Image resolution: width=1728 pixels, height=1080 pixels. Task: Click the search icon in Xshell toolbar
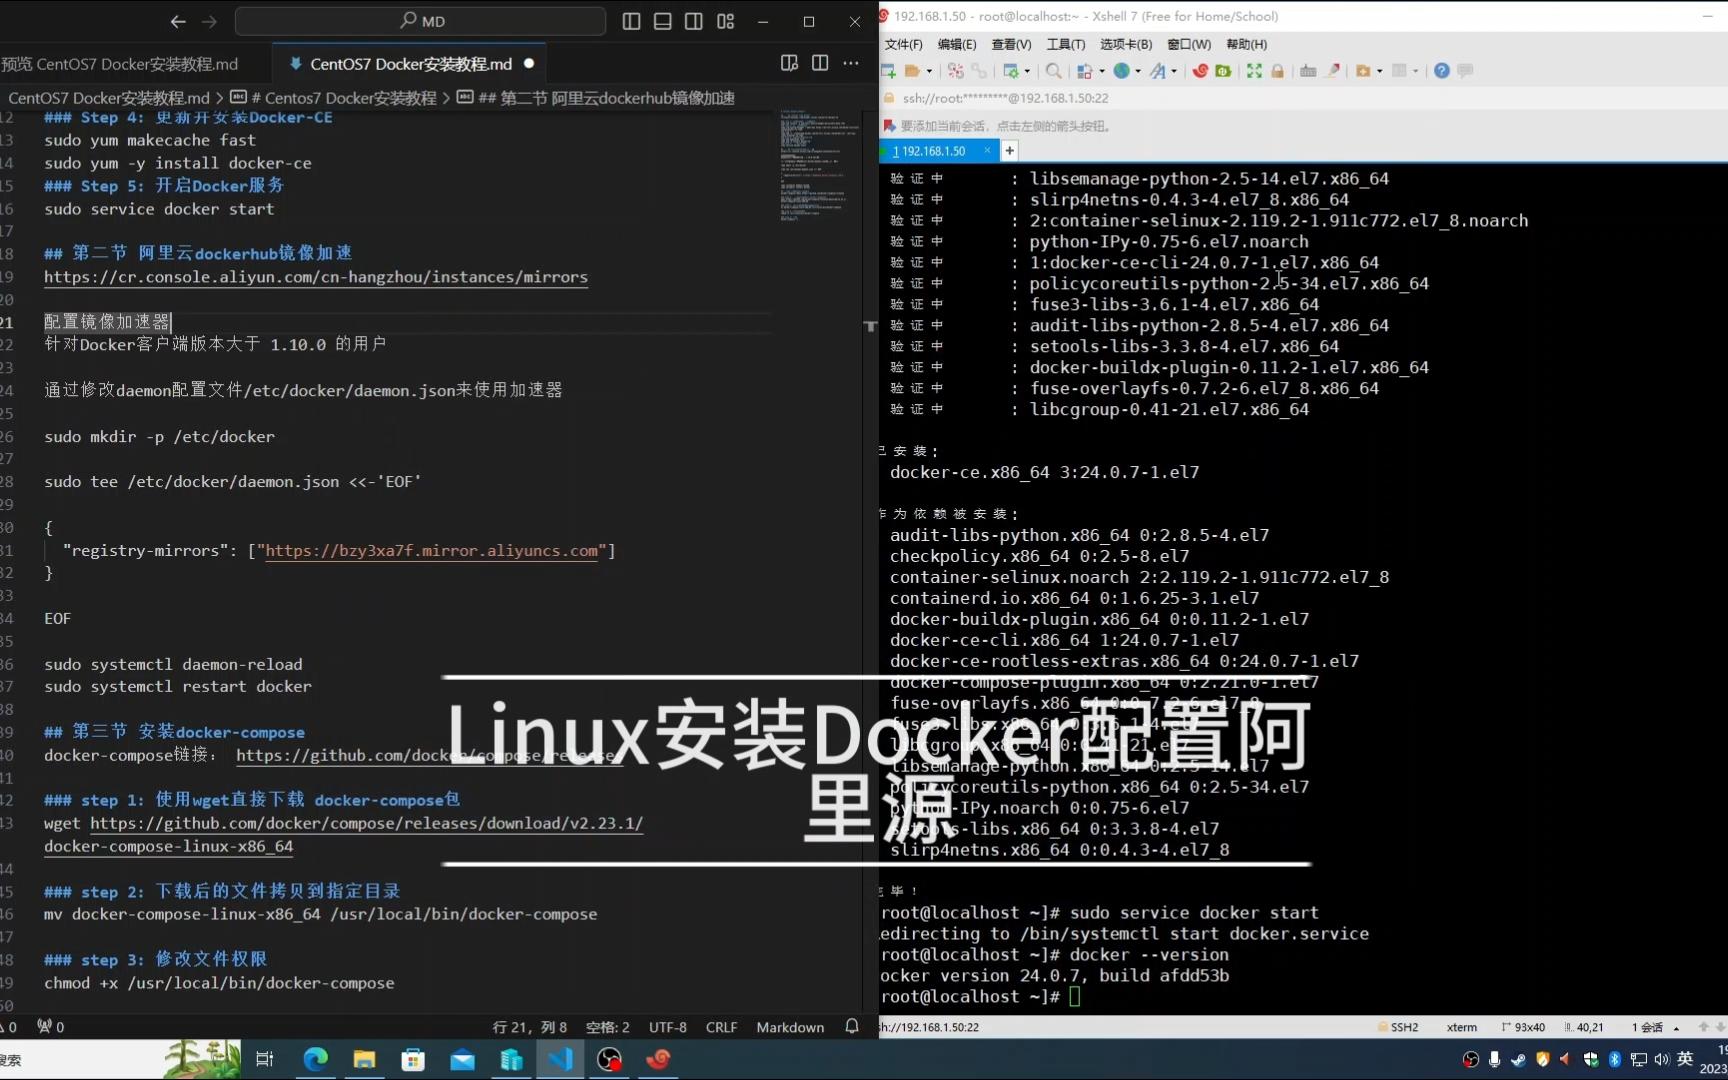point(1056,71)
